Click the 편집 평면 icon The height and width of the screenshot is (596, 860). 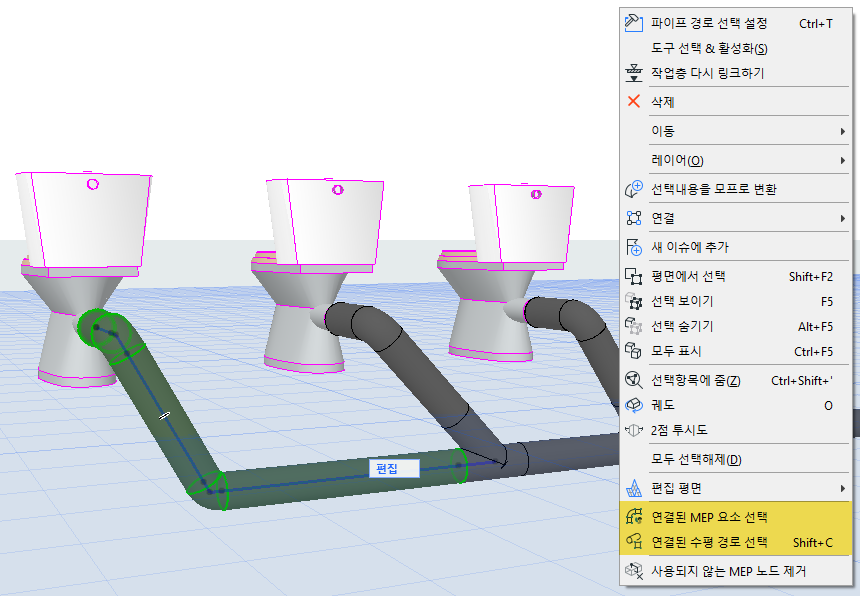pyautogui.click(x=633, y=488)
